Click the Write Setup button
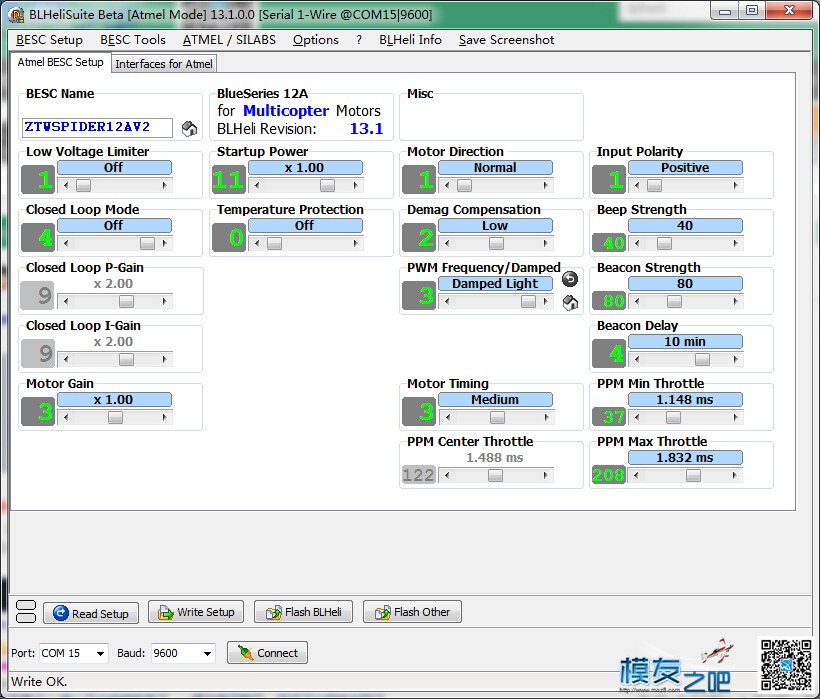 [196, 612]
